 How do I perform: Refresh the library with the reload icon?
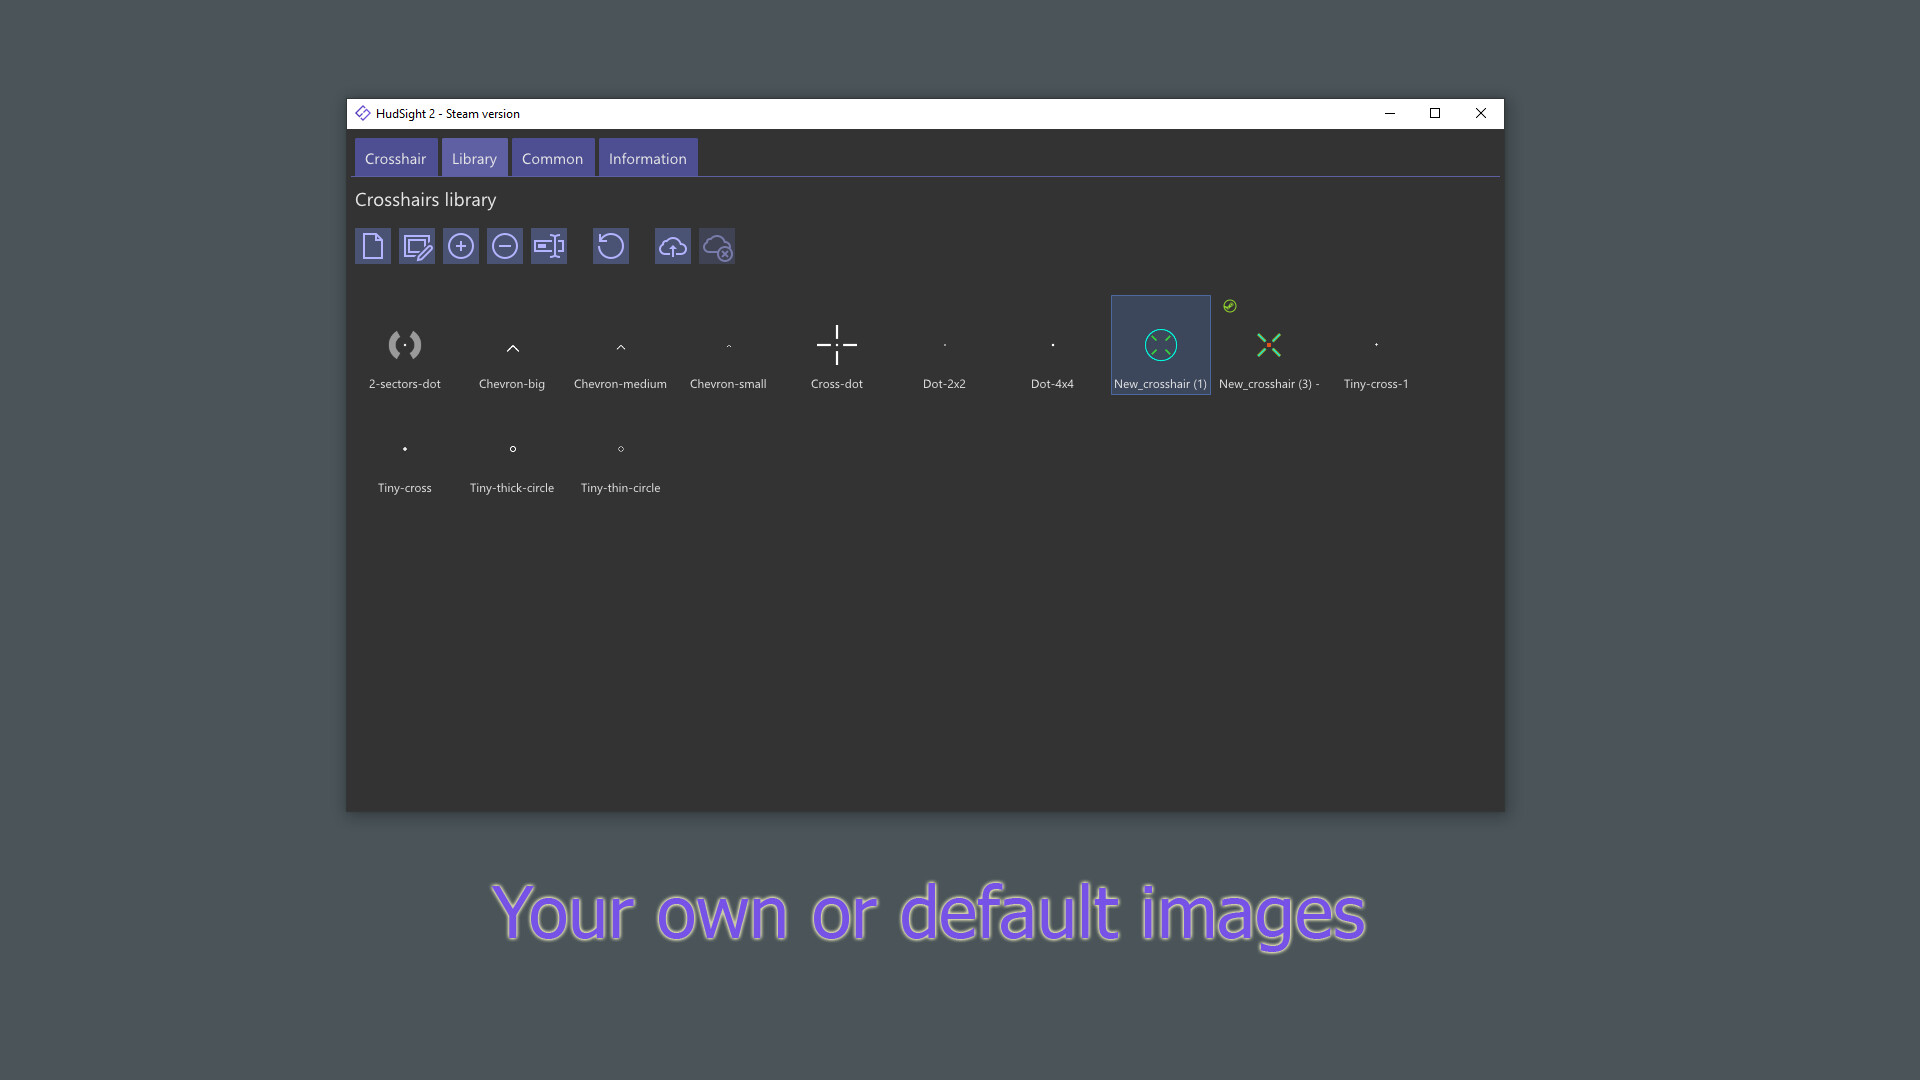click(x=610, y=246)
